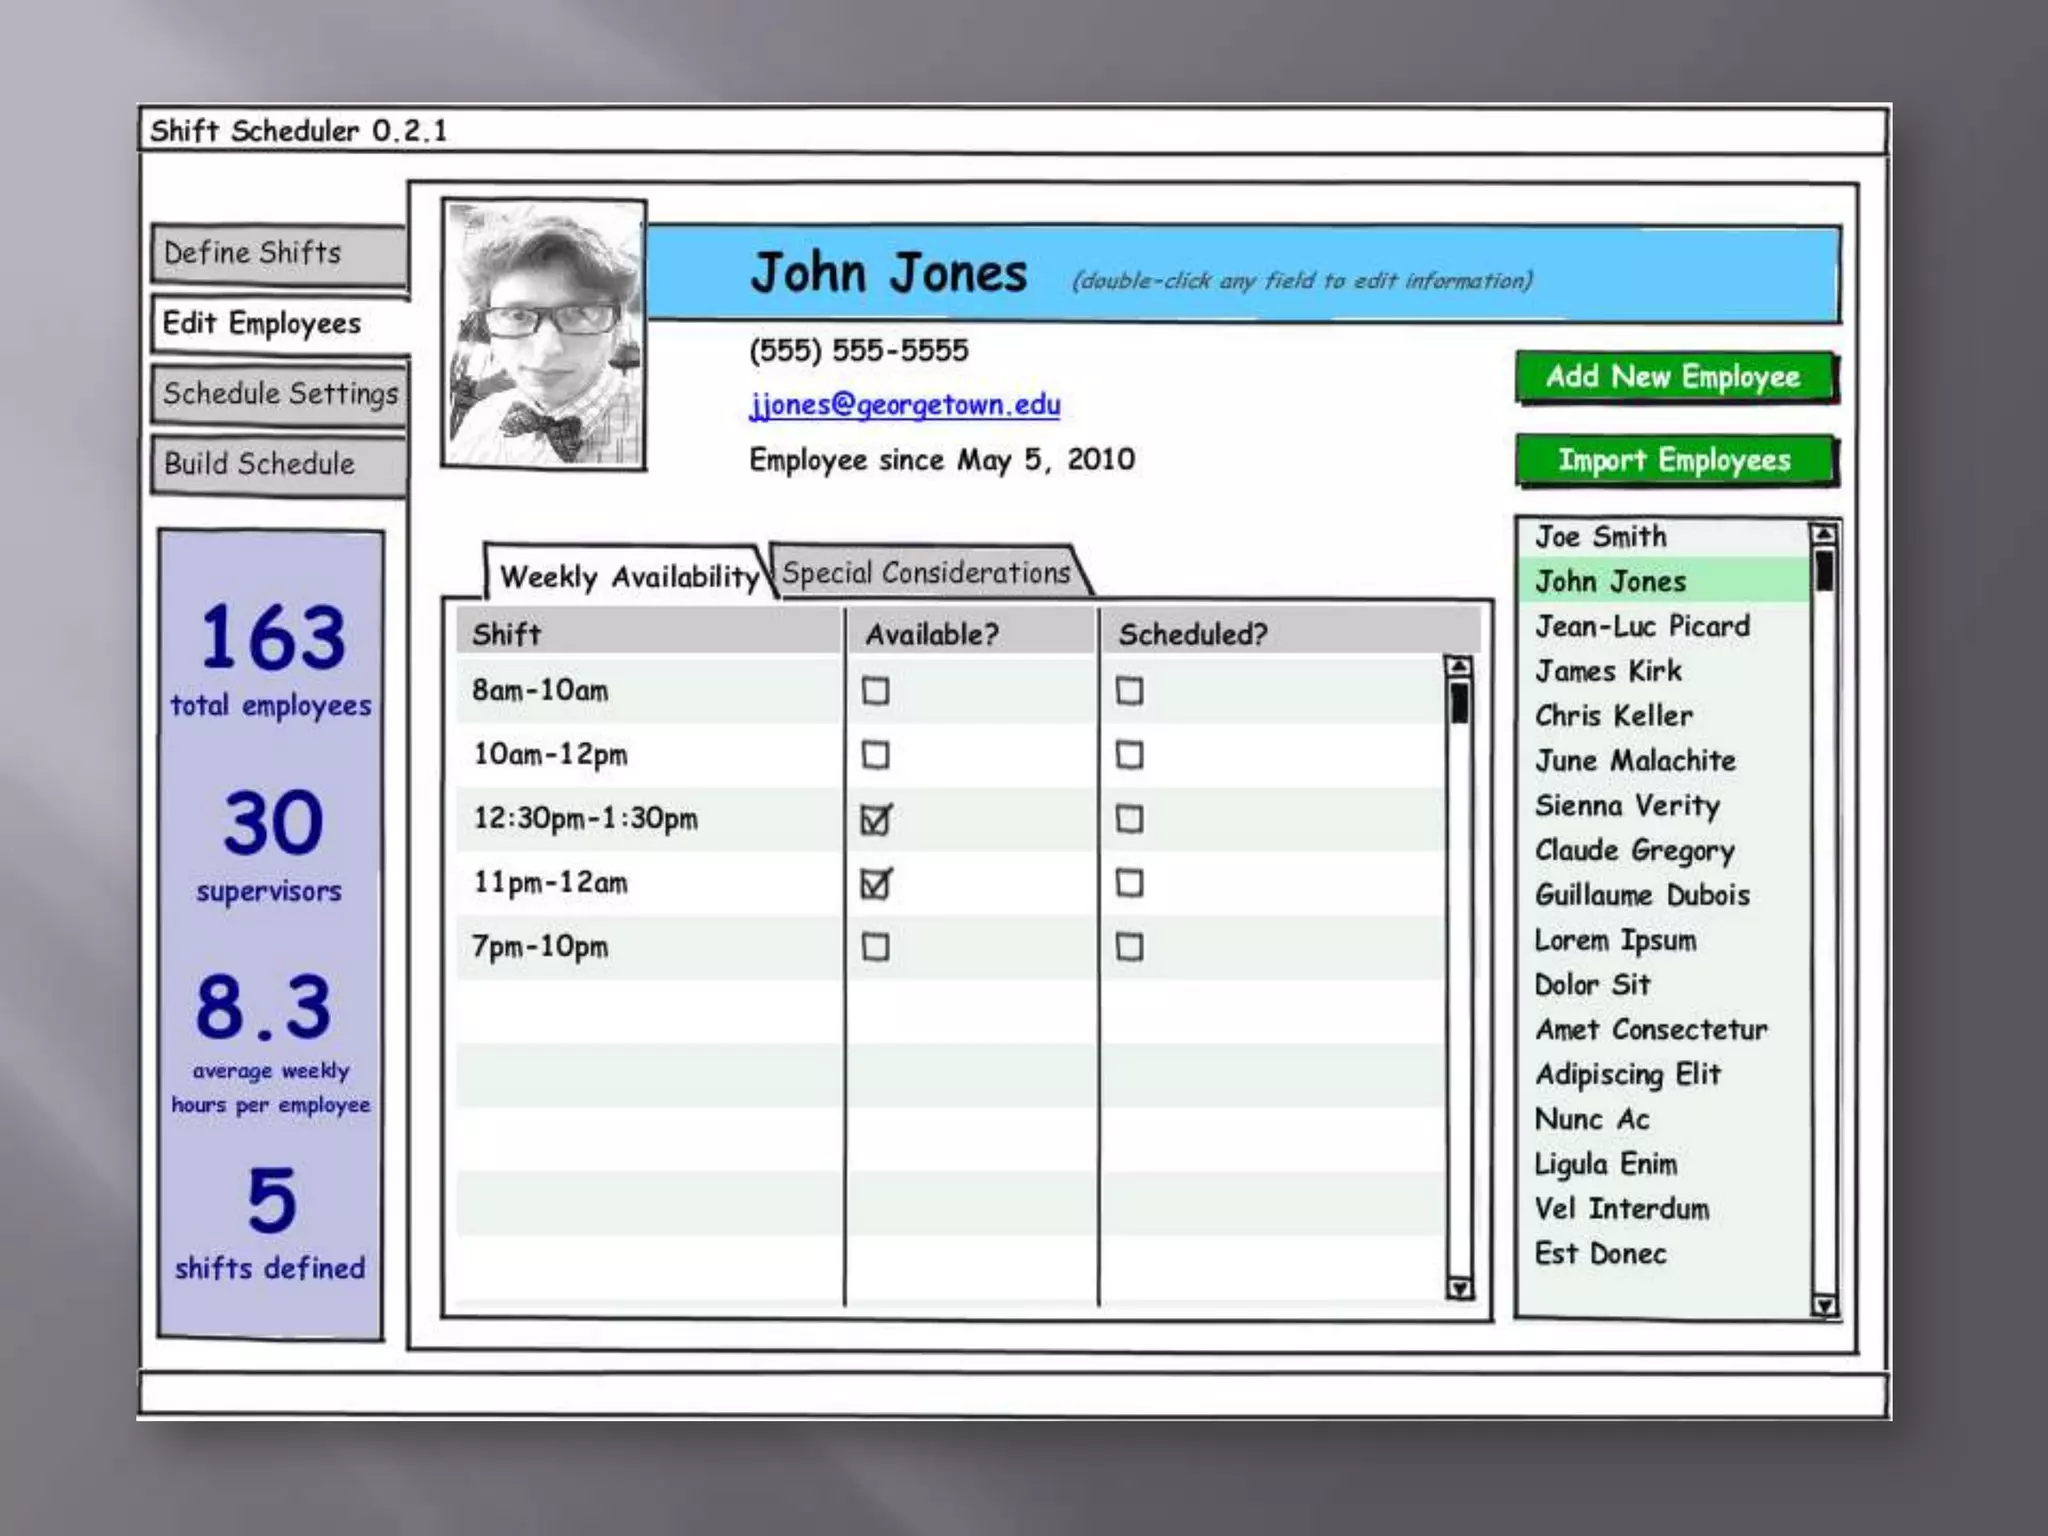Select Lorem Ipsum in the employee list
The width and height of the screenshot is (2048, 1536).
pyautogui.click(x=1663, y=940)
